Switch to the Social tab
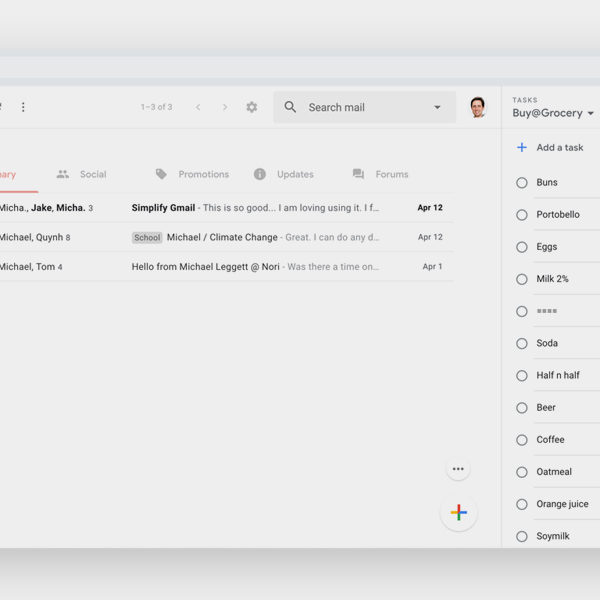The height and width of the screenshot is (600, 600). coord(82,174)
